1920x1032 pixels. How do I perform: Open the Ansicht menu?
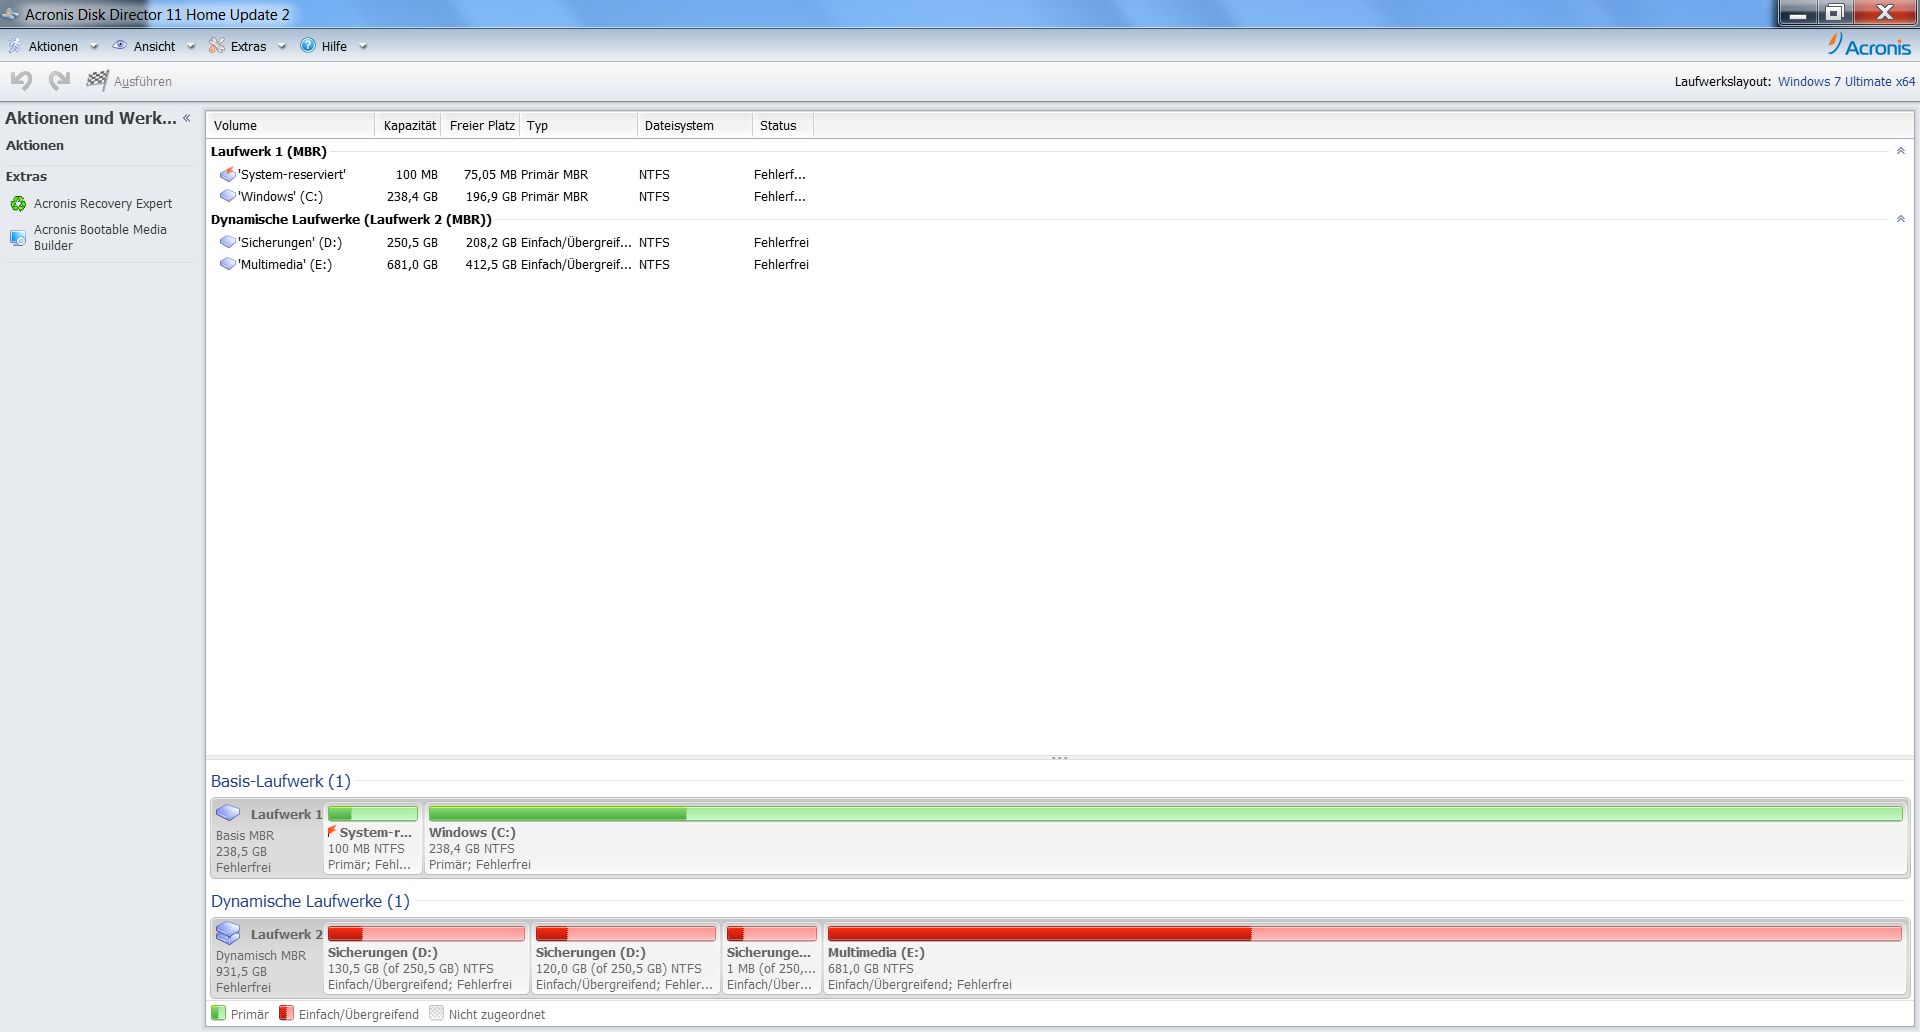coord(154,47)
